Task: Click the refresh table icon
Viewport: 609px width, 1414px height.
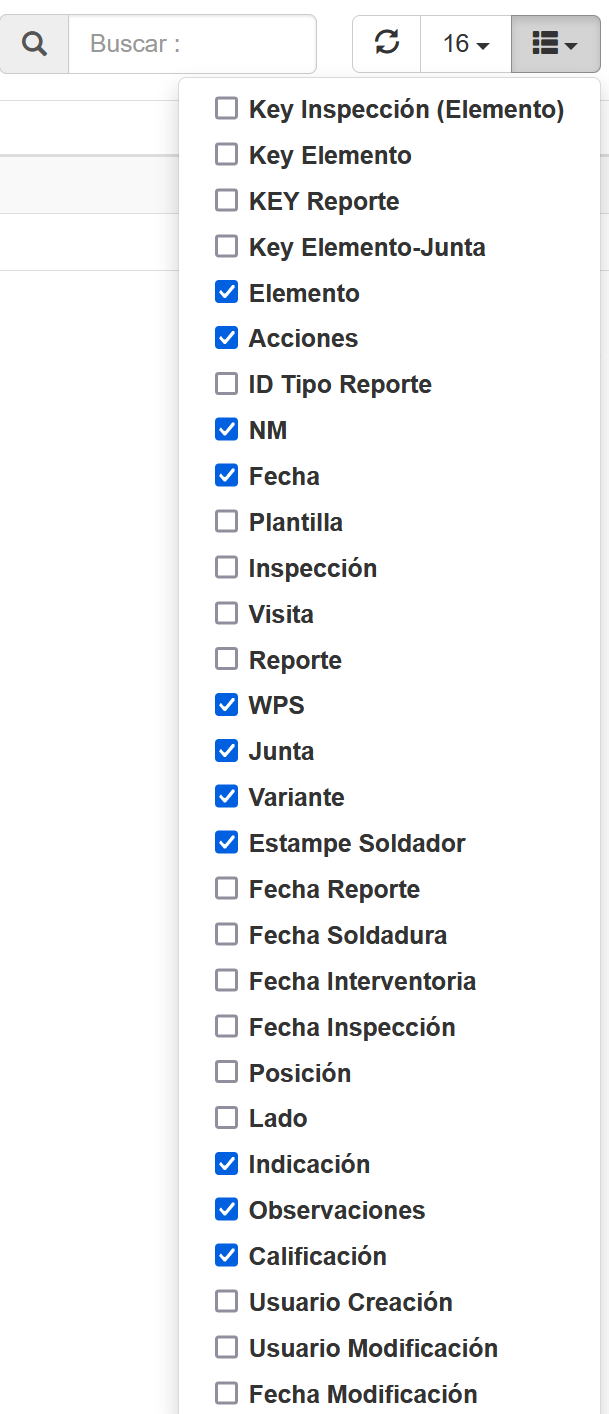Action: pos(387,44)
